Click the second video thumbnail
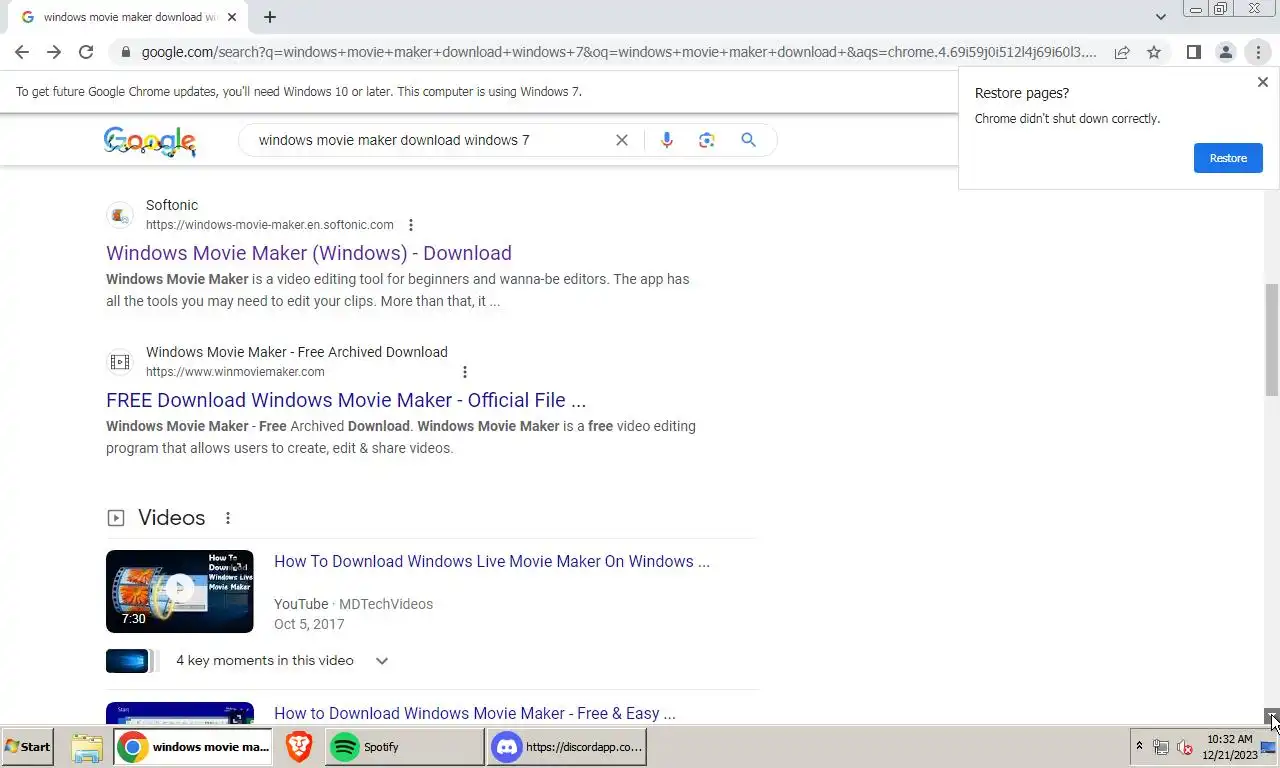1280x768 pixels. tap(180, 713)
